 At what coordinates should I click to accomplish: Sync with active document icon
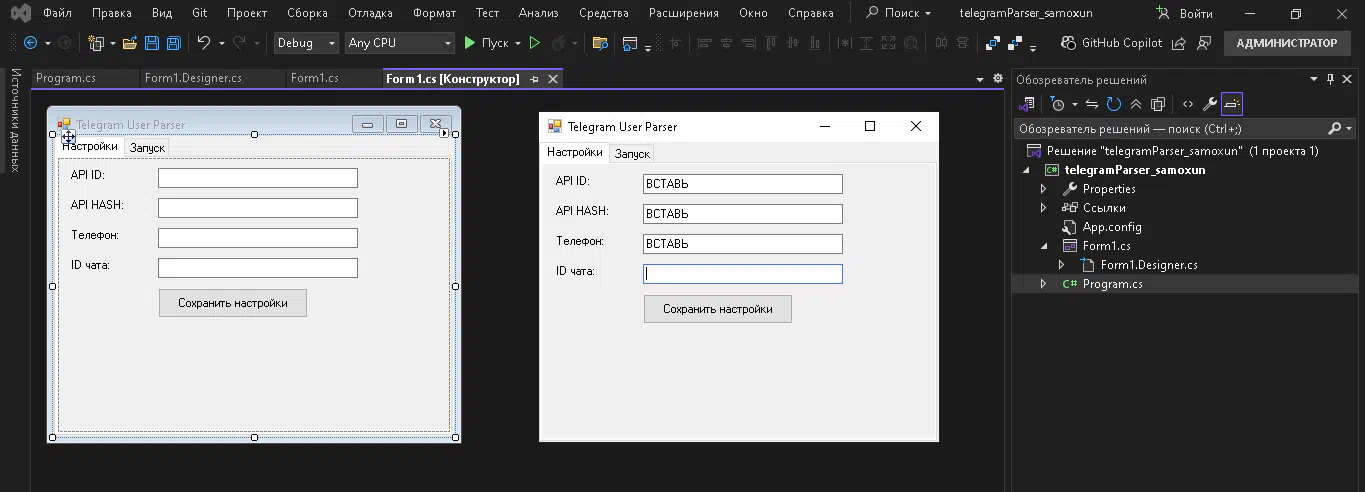tap(1092, 103)
